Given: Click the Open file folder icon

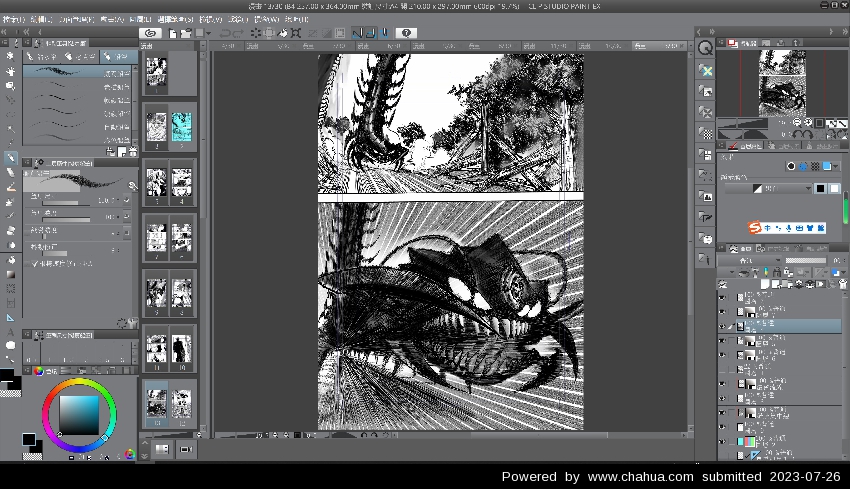Looking at the screenshot, I should pyautogui.click(x=186, y=33).
